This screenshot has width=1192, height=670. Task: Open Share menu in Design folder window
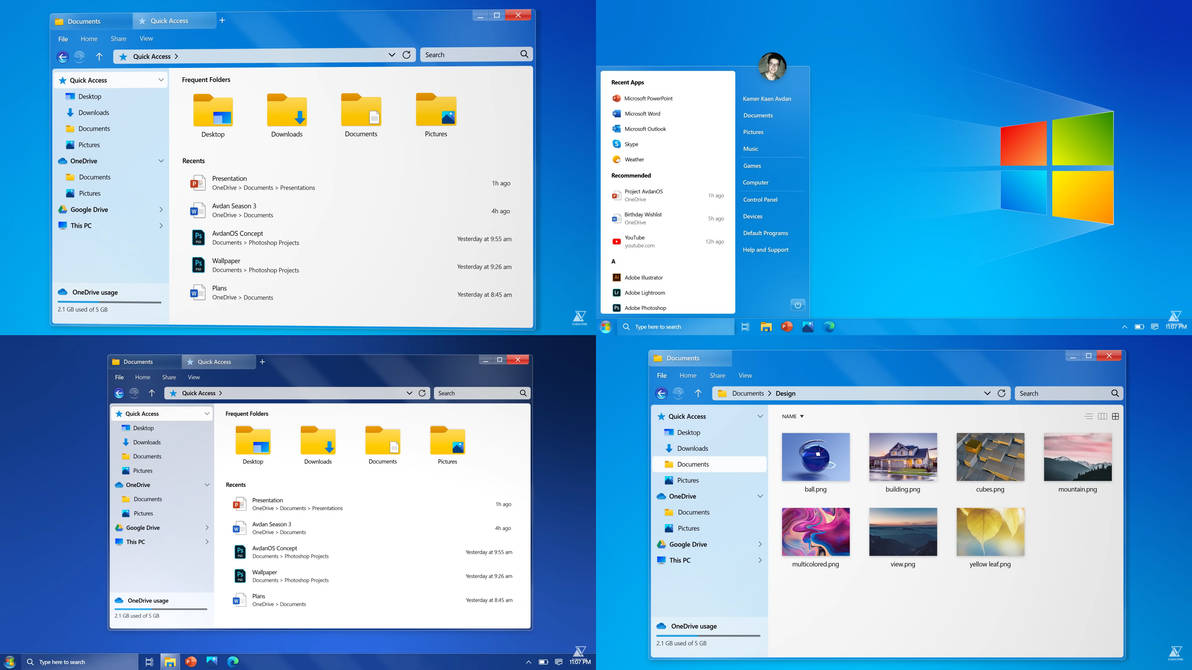(x=717, y=376)
